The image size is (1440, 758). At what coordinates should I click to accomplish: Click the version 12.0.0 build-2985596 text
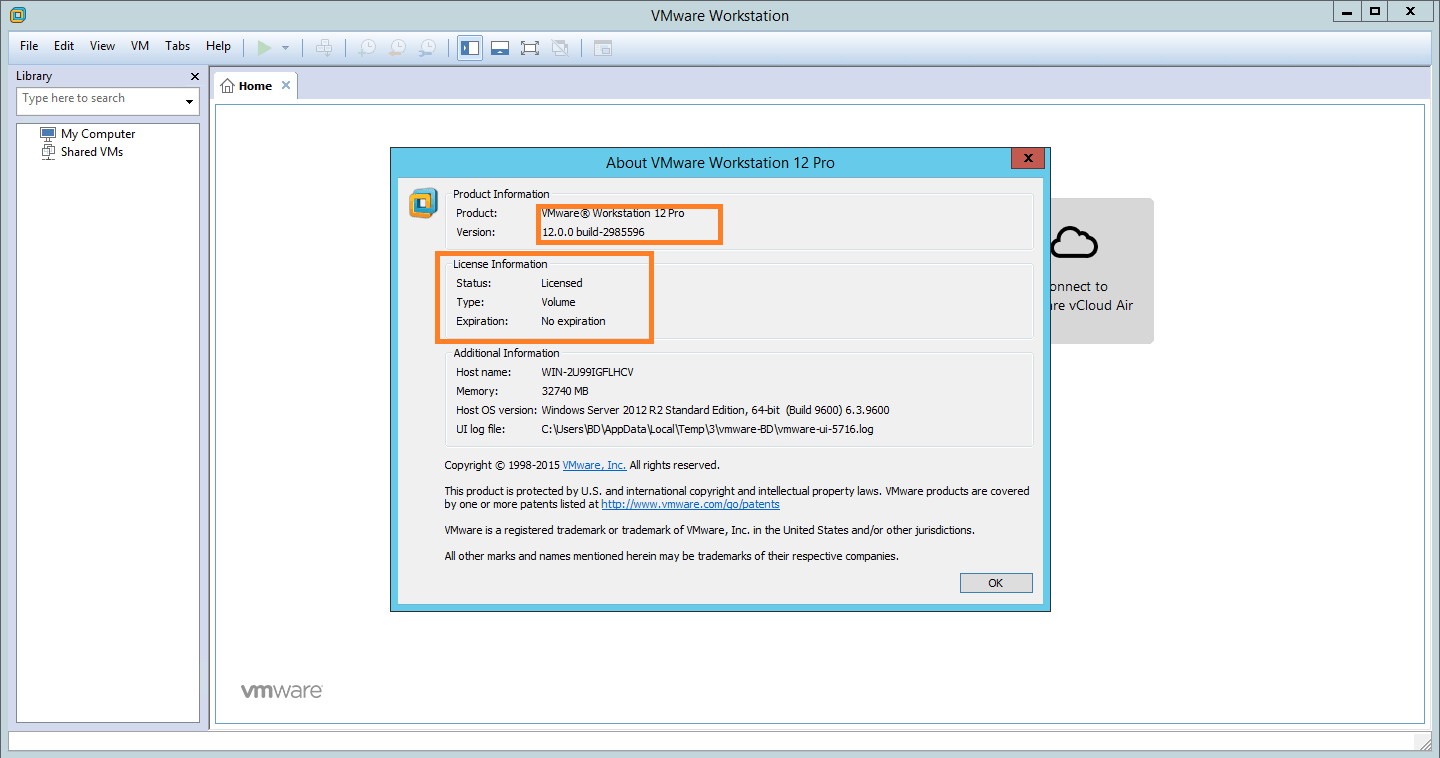coord(593,232)
